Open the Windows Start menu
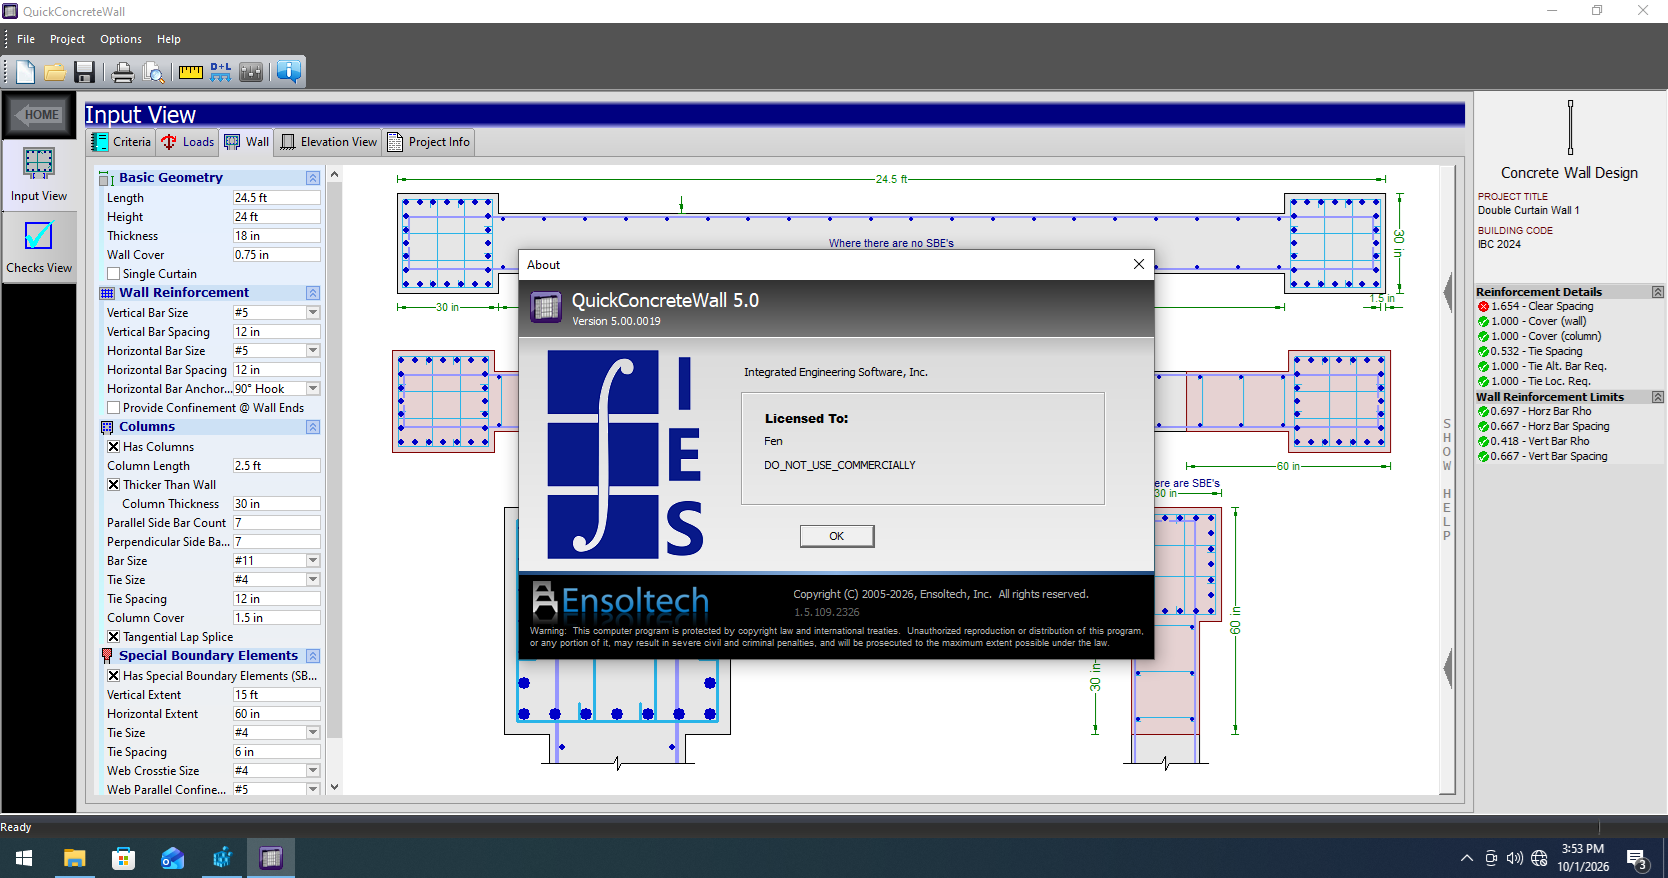This screenshot has height=878, width=1668. click(24, 858)
